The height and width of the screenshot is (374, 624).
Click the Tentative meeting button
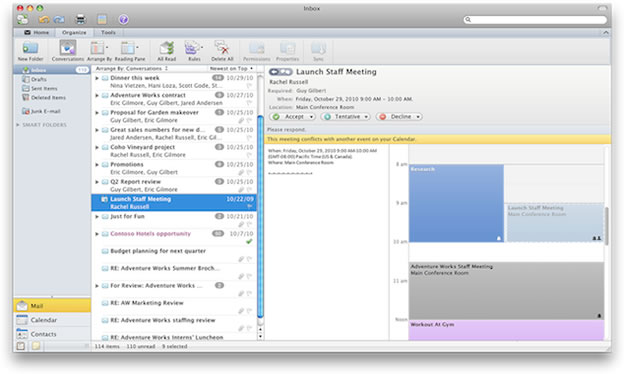[x=342, y=117]
